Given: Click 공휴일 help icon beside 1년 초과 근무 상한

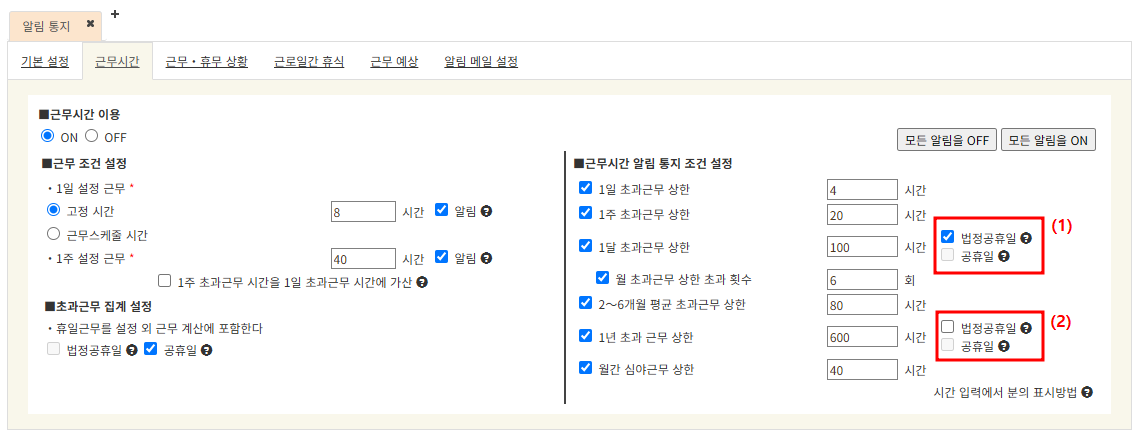Looking at the screenshot, I should tap(1002, 346).
